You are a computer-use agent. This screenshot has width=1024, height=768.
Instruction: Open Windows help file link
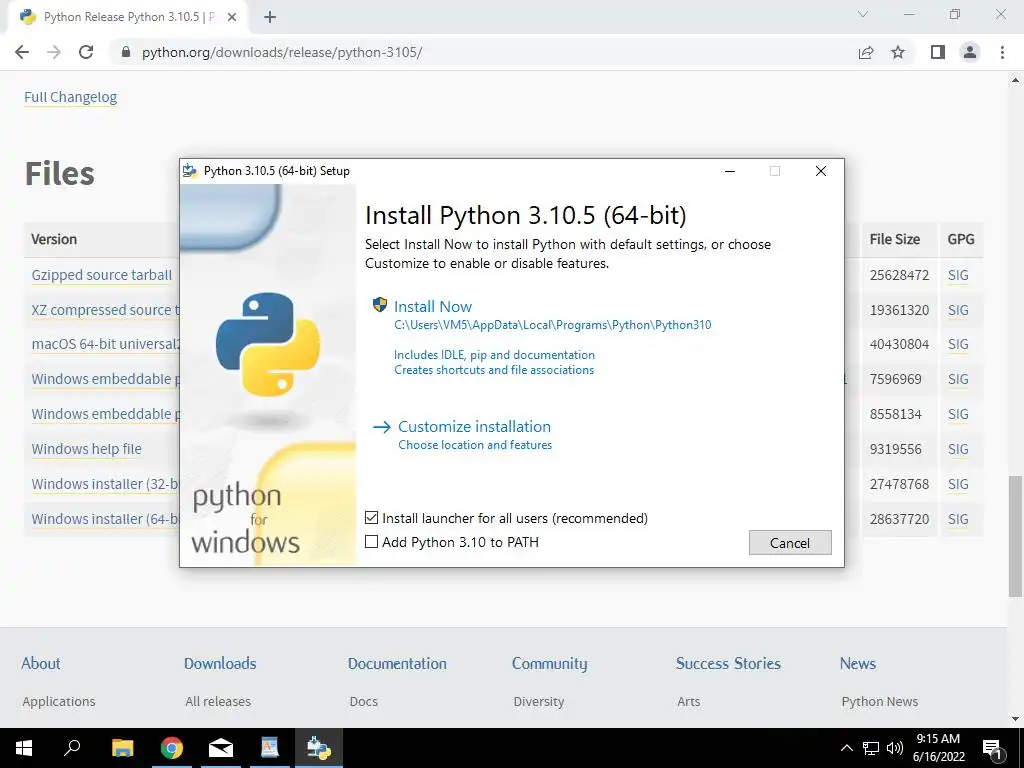coord(86,449)
